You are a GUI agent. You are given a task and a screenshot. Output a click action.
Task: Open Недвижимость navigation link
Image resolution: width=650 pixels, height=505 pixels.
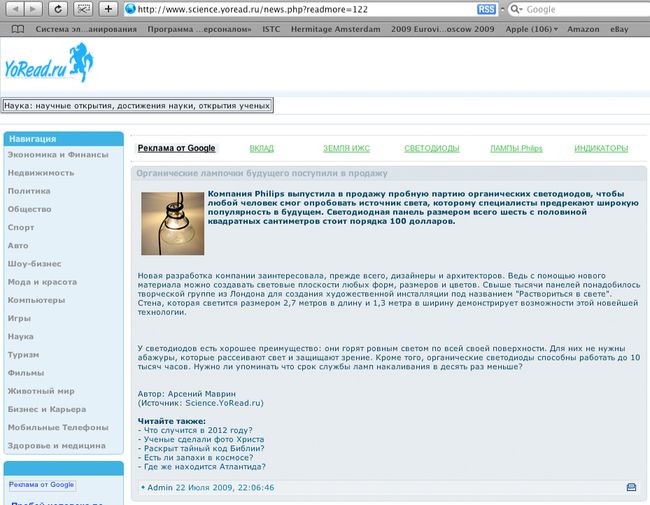tap(41, 173)
